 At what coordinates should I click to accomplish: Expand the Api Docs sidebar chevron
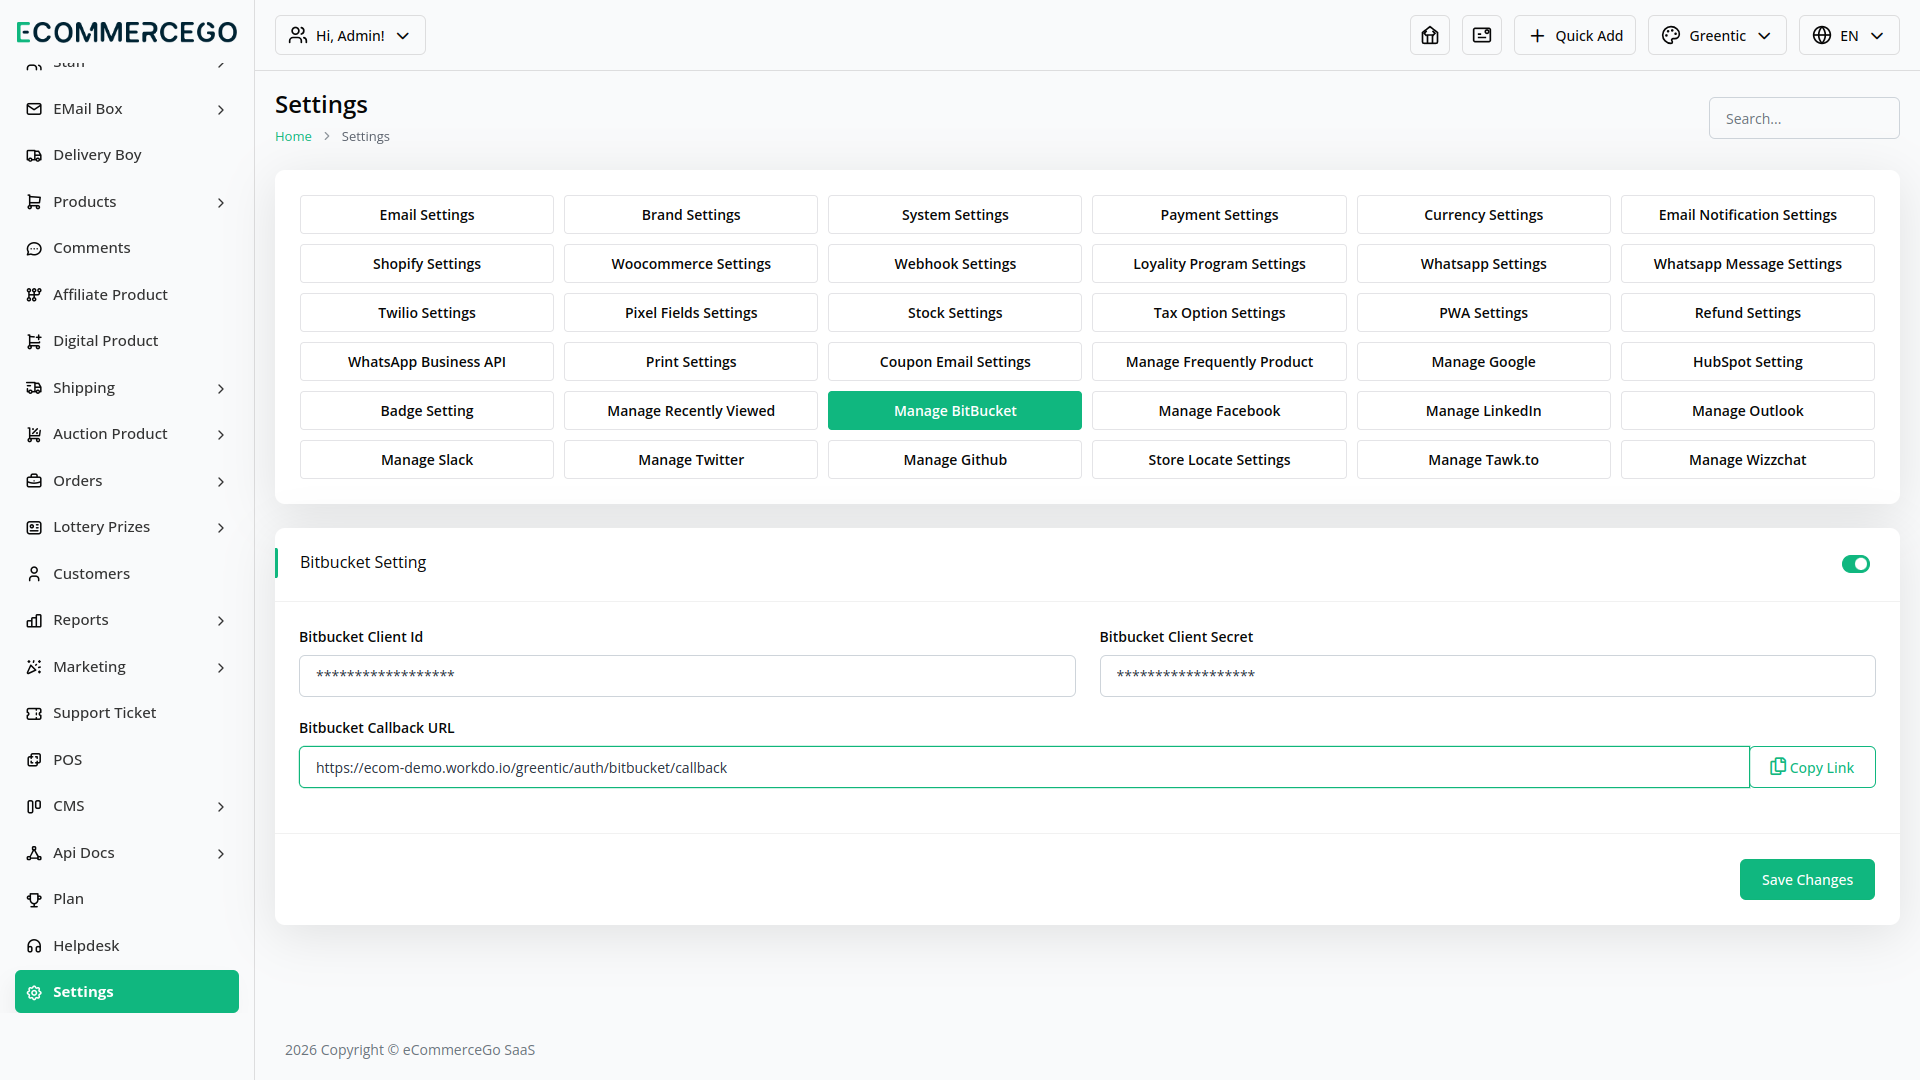[x=221, y=854]
